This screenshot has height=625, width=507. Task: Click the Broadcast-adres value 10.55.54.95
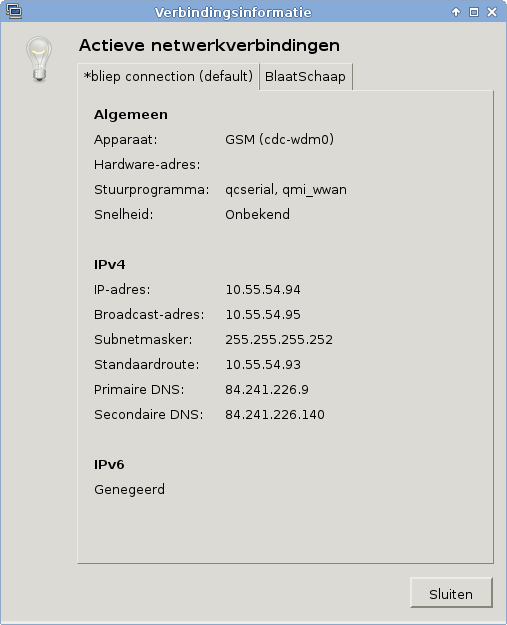tap(263, 314)
